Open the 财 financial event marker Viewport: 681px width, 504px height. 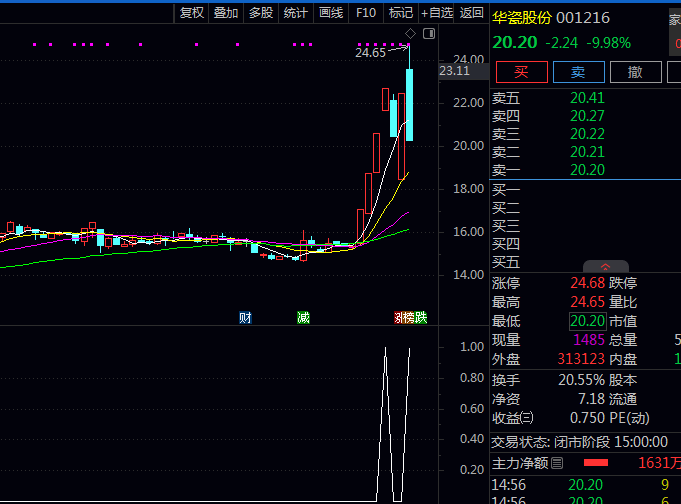[245, 318]
